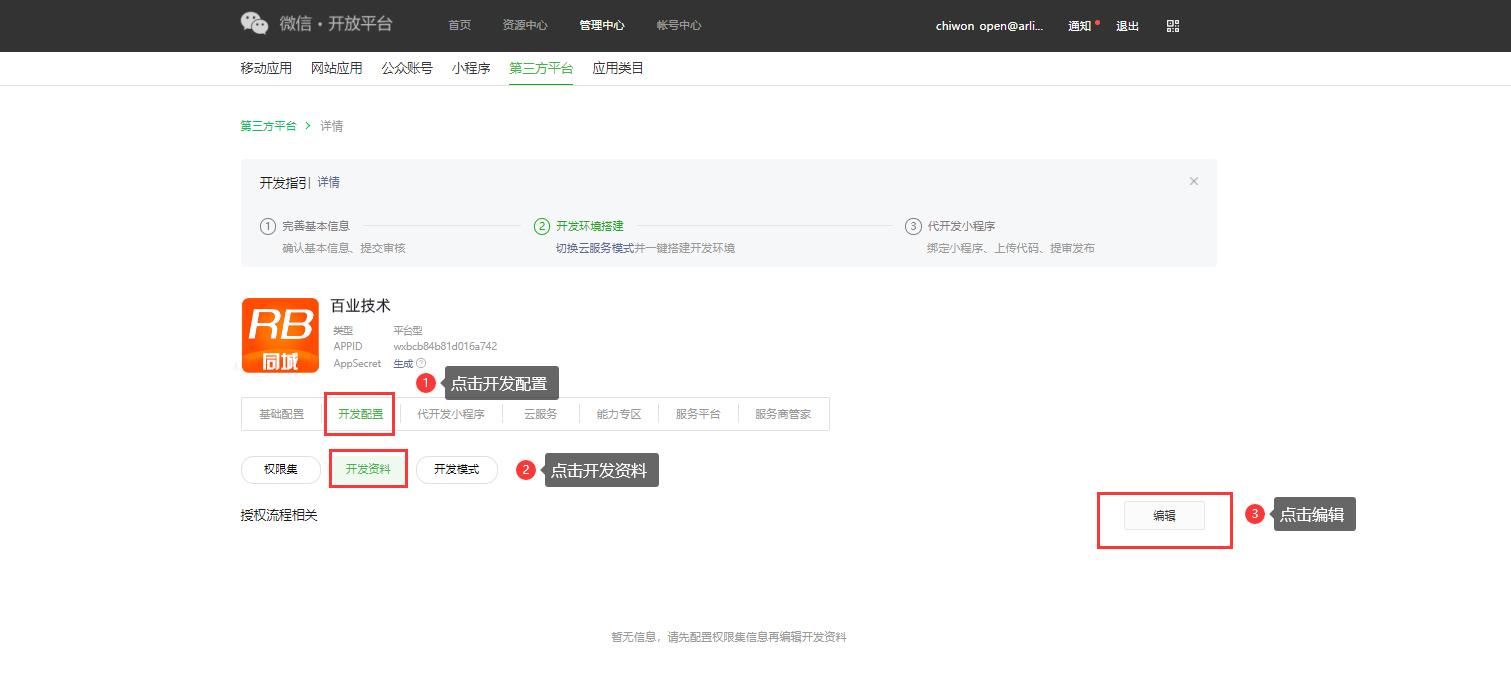Click 首页 in the top navigation

point(459,26)
